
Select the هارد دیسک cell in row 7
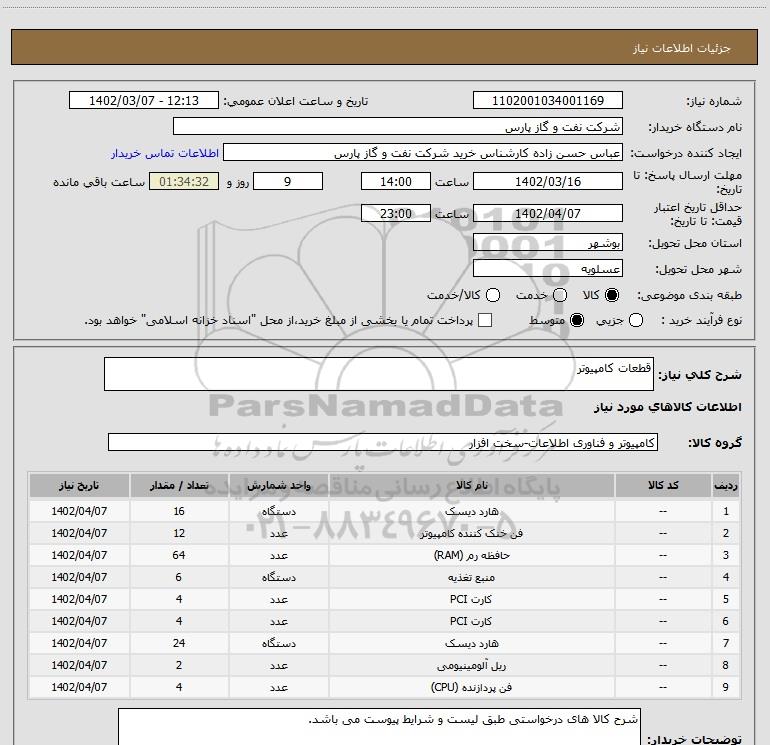tap(471, 643)
